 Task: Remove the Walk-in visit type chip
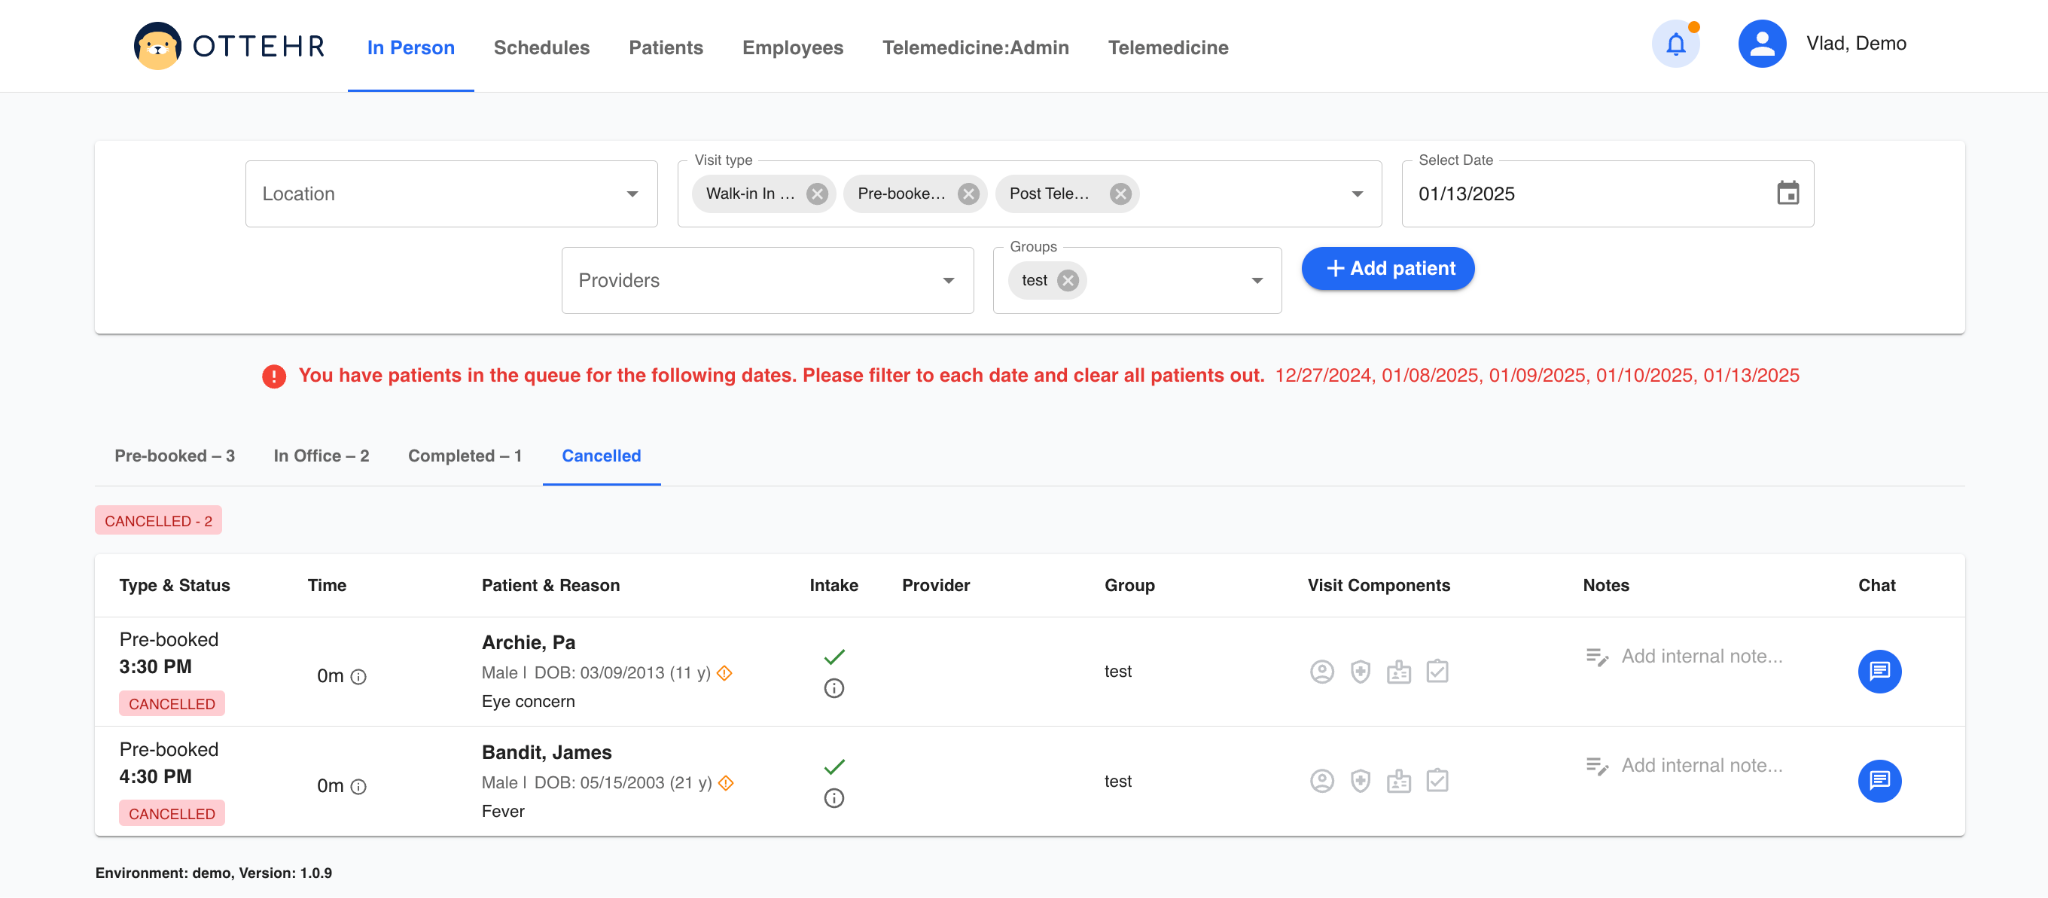tap(817, 194)
